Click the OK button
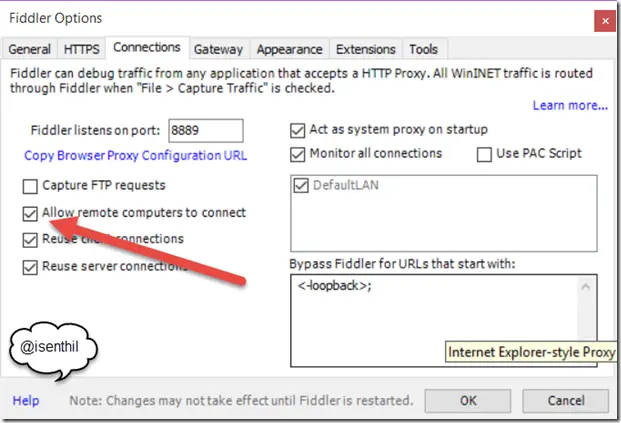The image size is (621, 423). click(468, 401)
